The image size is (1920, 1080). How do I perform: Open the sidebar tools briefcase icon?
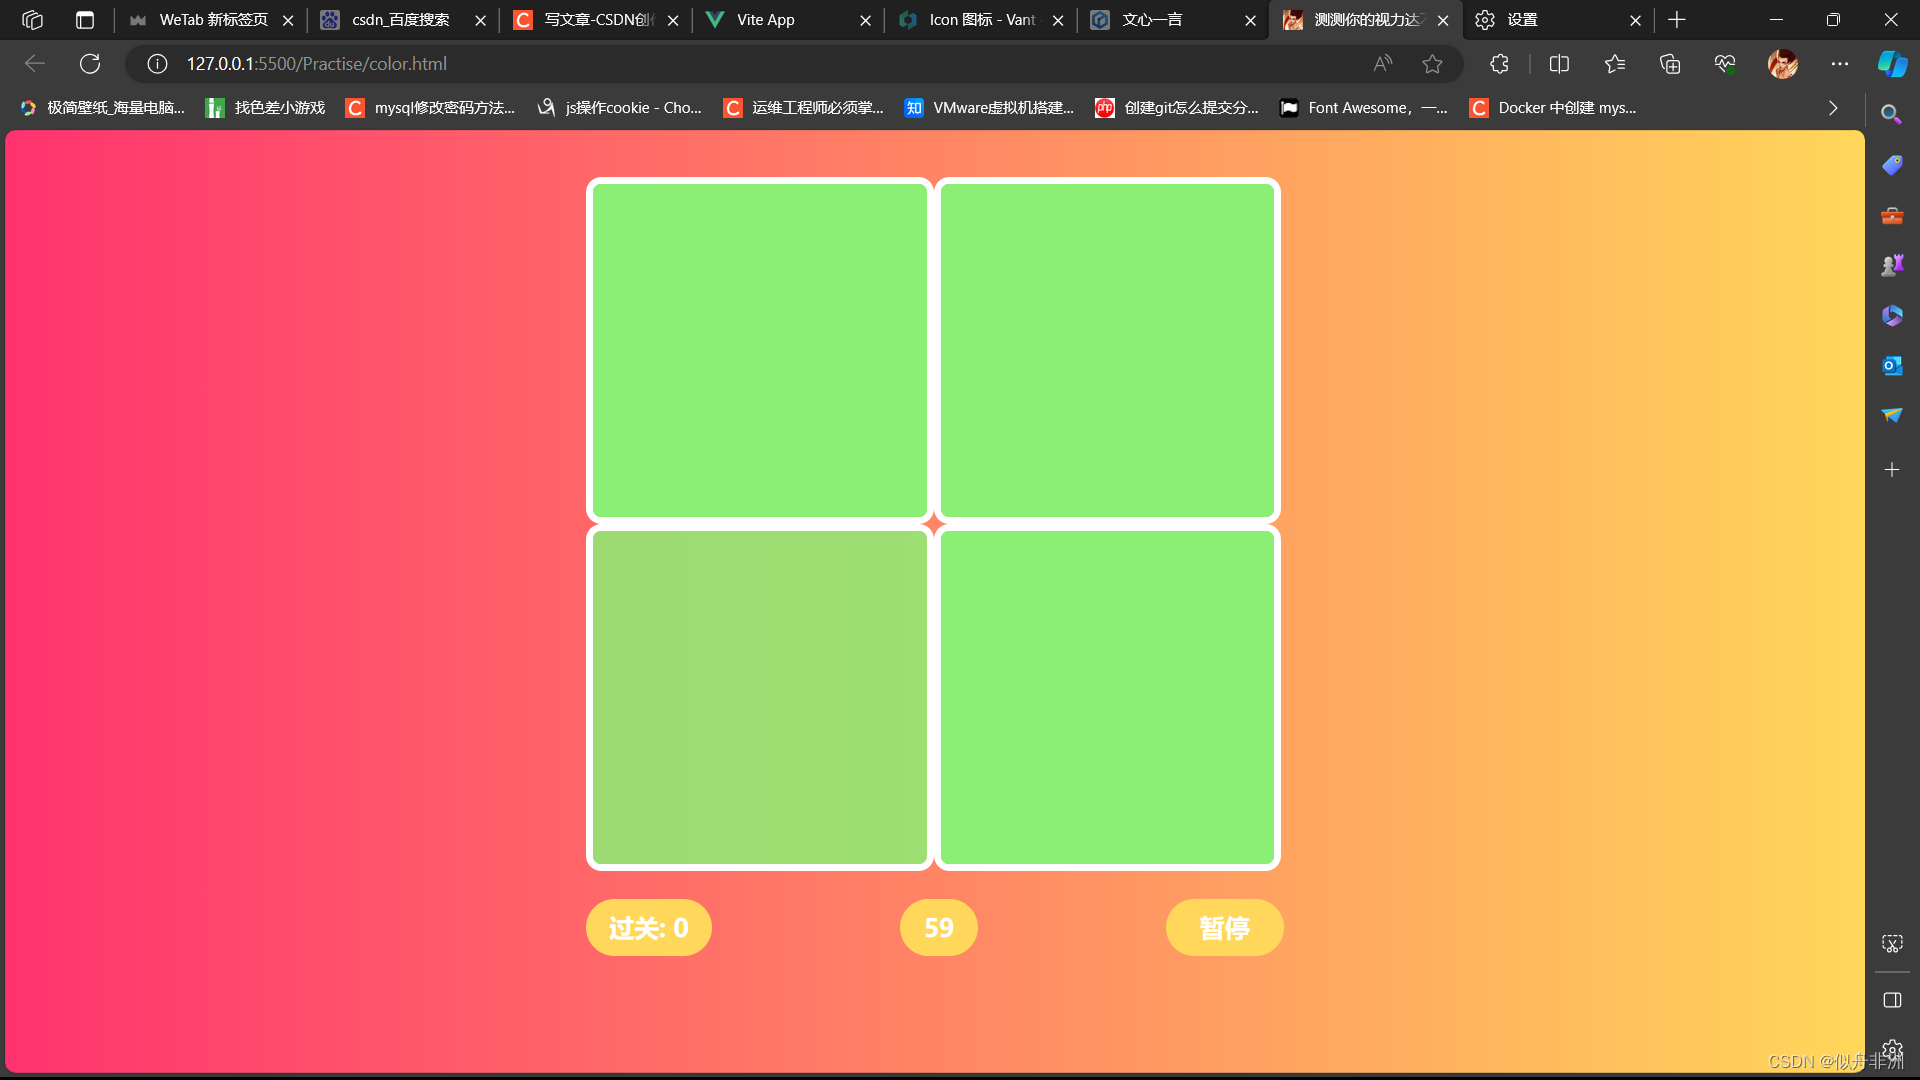click(x=1891, y=216)
